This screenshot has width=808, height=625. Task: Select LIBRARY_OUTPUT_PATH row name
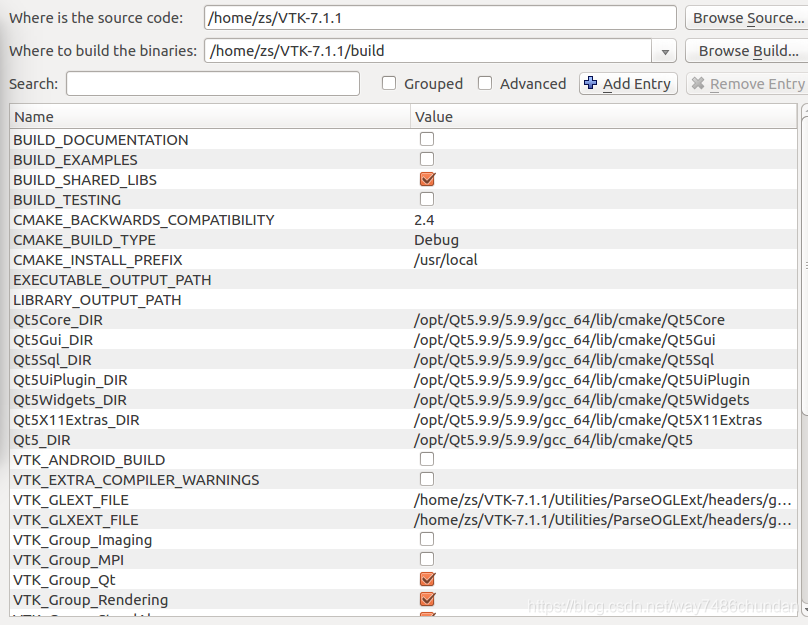coord(97,300)
